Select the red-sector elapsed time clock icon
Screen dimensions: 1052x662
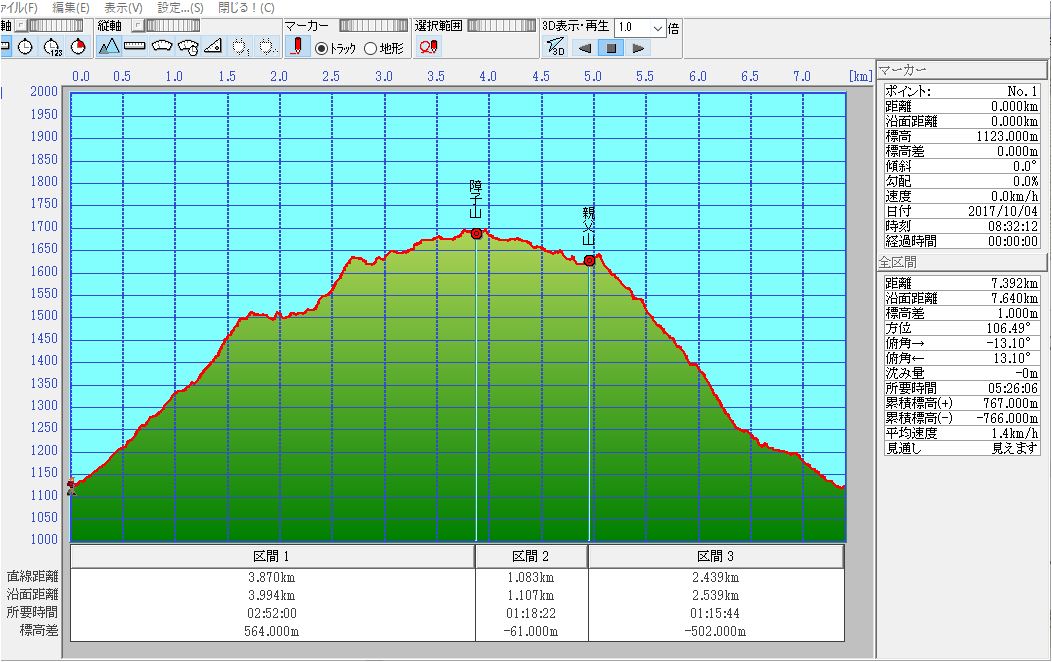tap(78, 47)
